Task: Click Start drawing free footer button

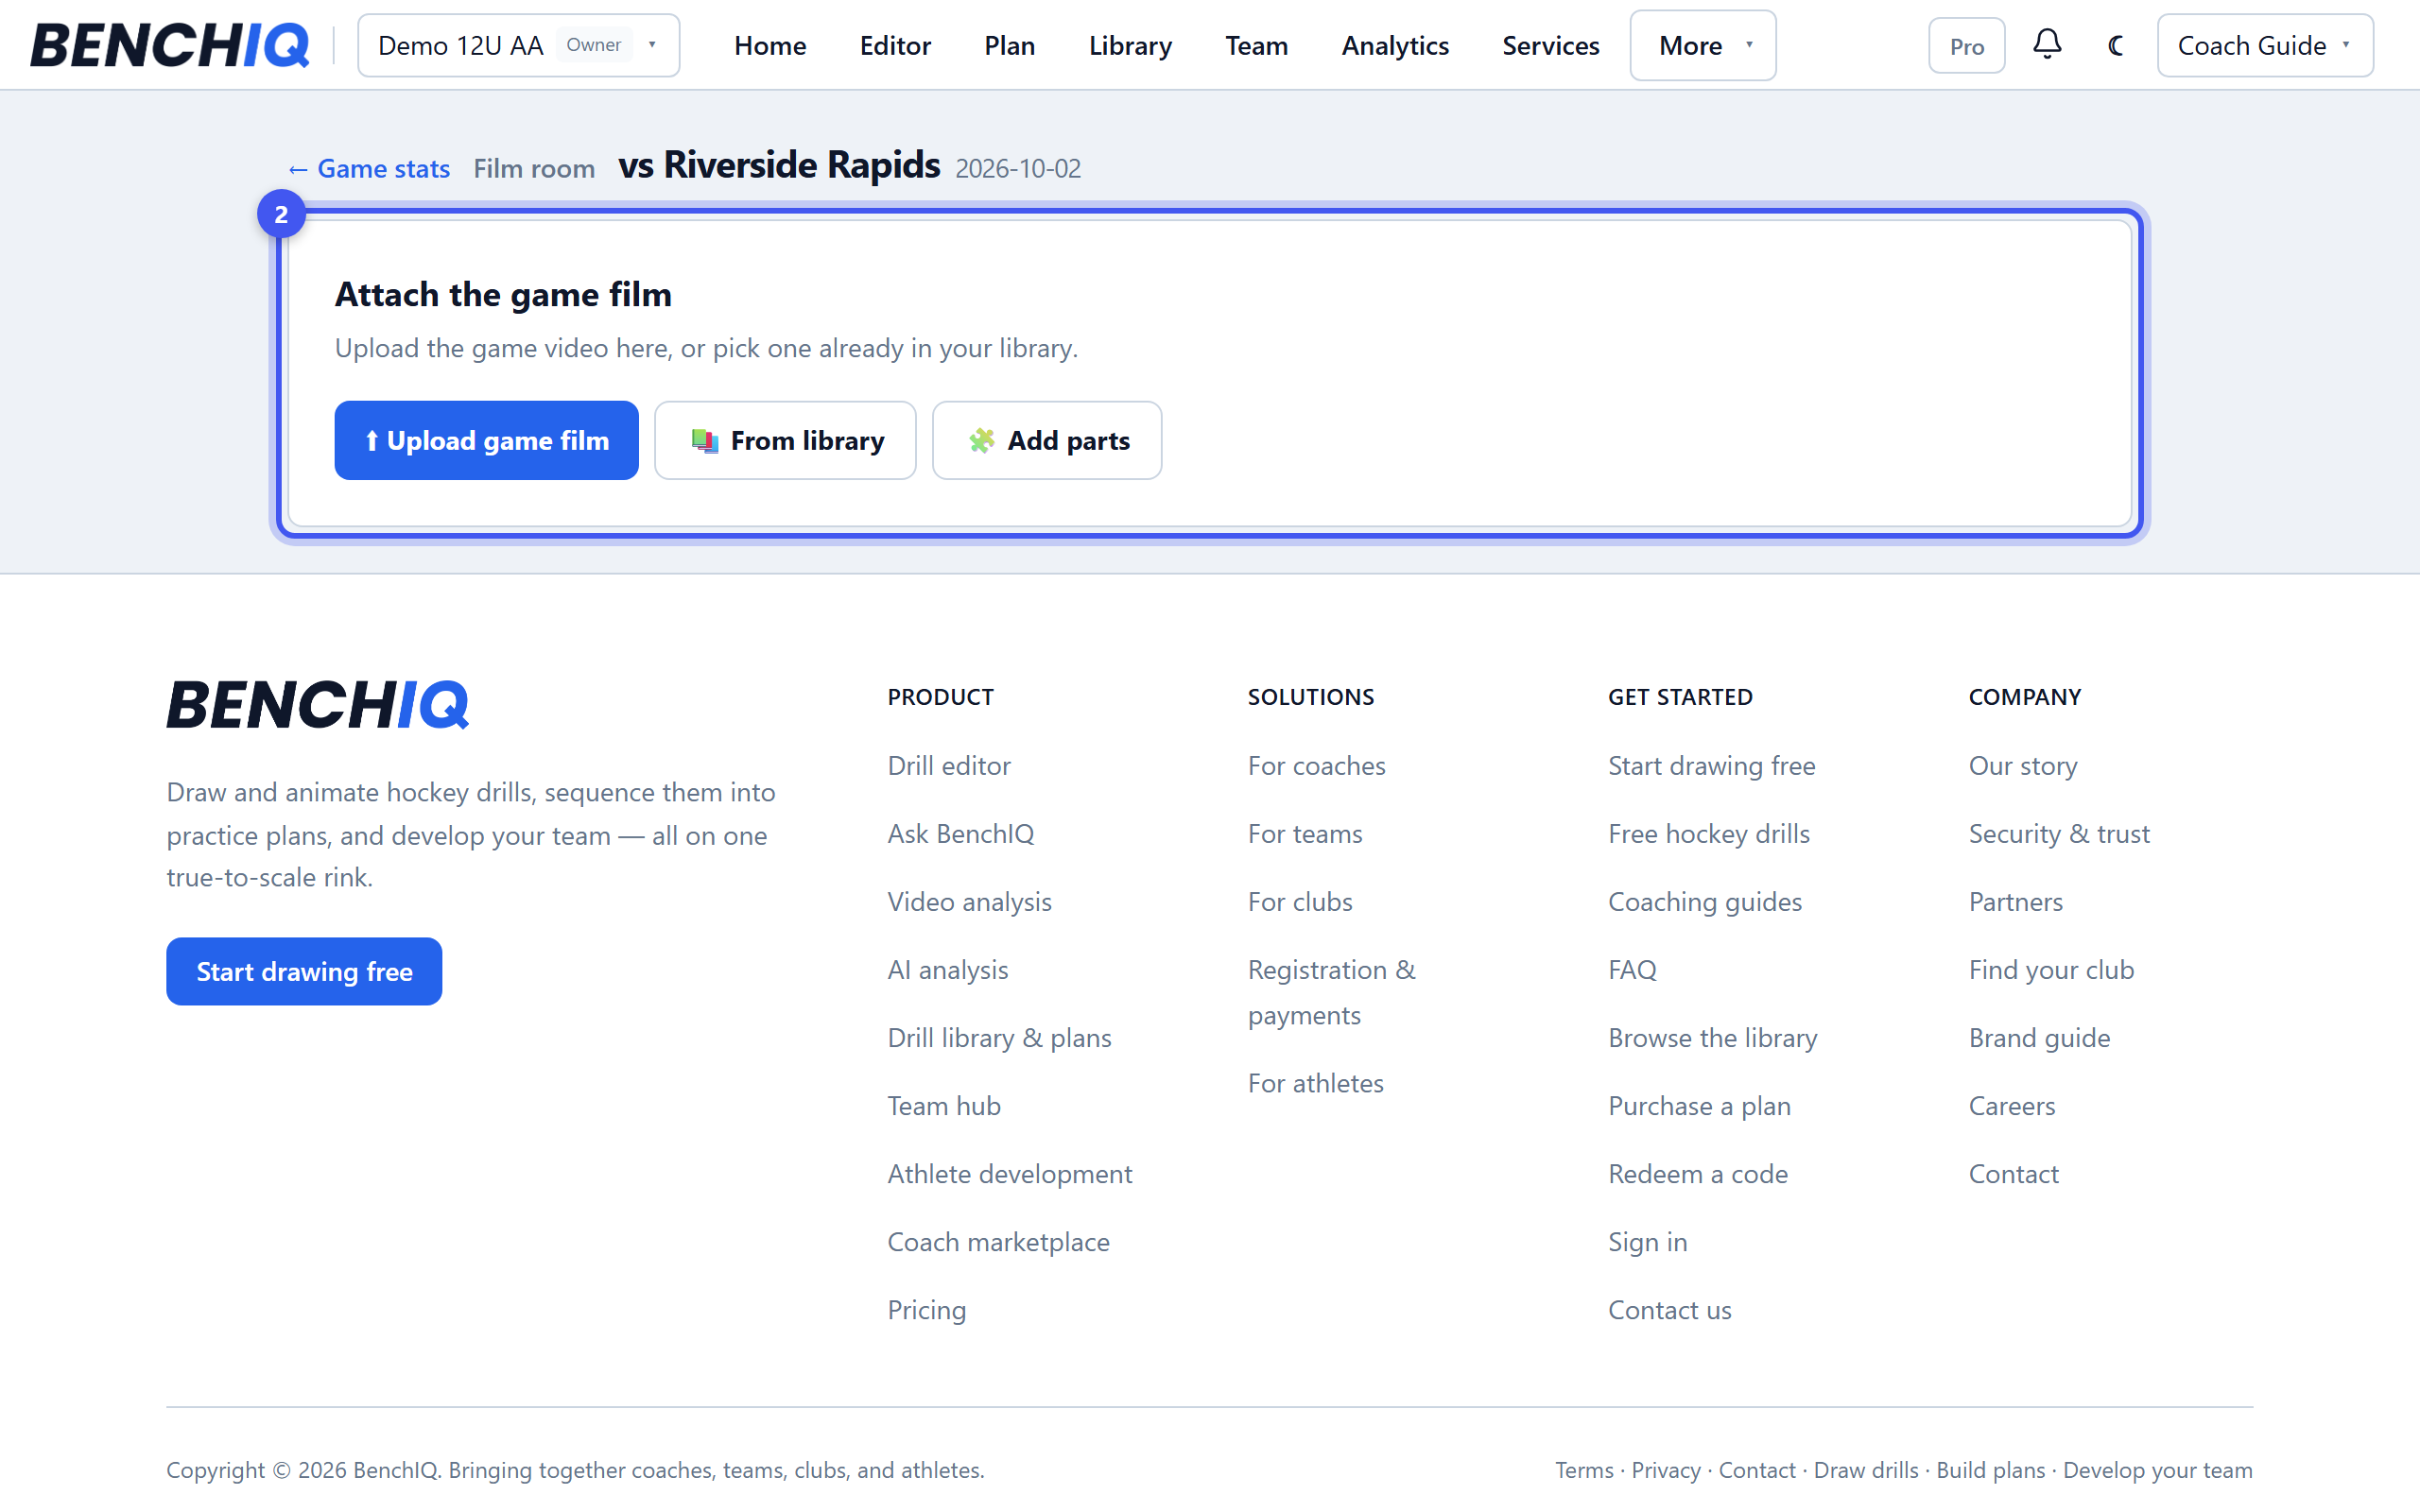Action: 304,971
